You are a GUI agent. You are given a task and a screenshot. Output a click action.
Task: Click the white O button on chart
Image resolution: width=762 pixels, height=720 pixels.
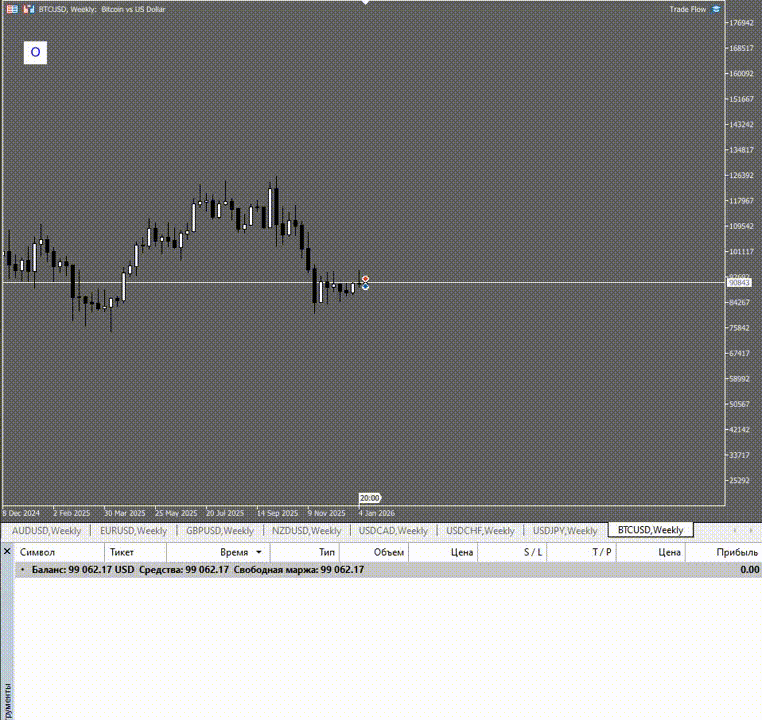[x=35, y=52]
